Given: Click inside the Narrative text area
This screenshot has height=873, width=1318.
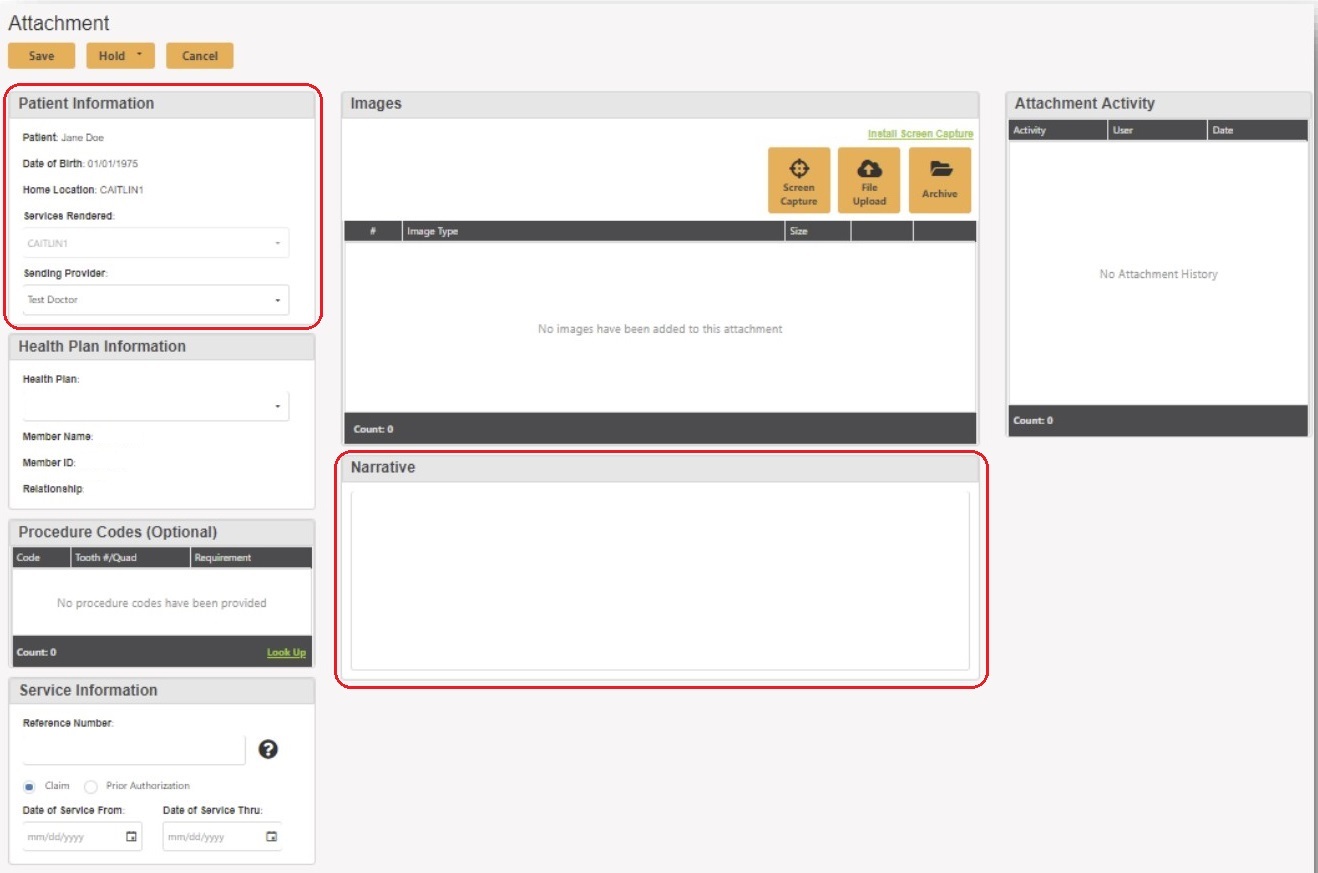Looking at the screenshot, I should pyautogui.click(x=660, y=580).
